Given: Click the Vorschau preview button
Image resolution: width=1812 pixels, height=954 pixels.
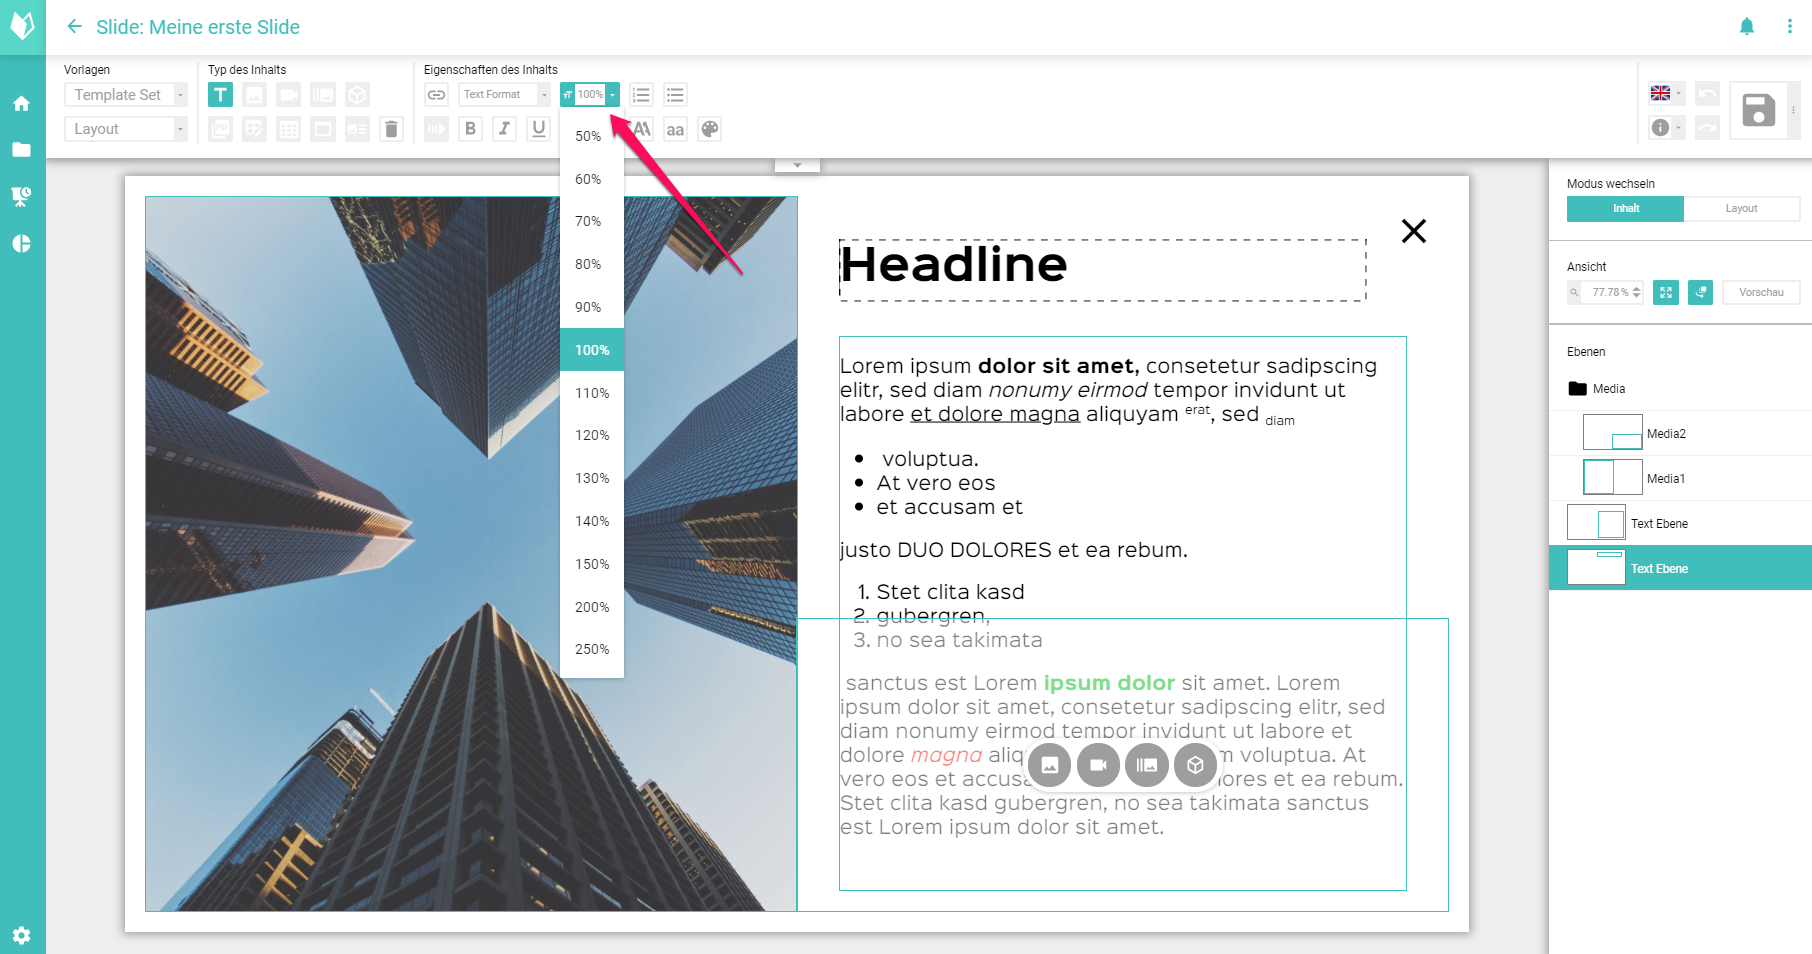Looking at the screenshot, I should coord(1760,292).
